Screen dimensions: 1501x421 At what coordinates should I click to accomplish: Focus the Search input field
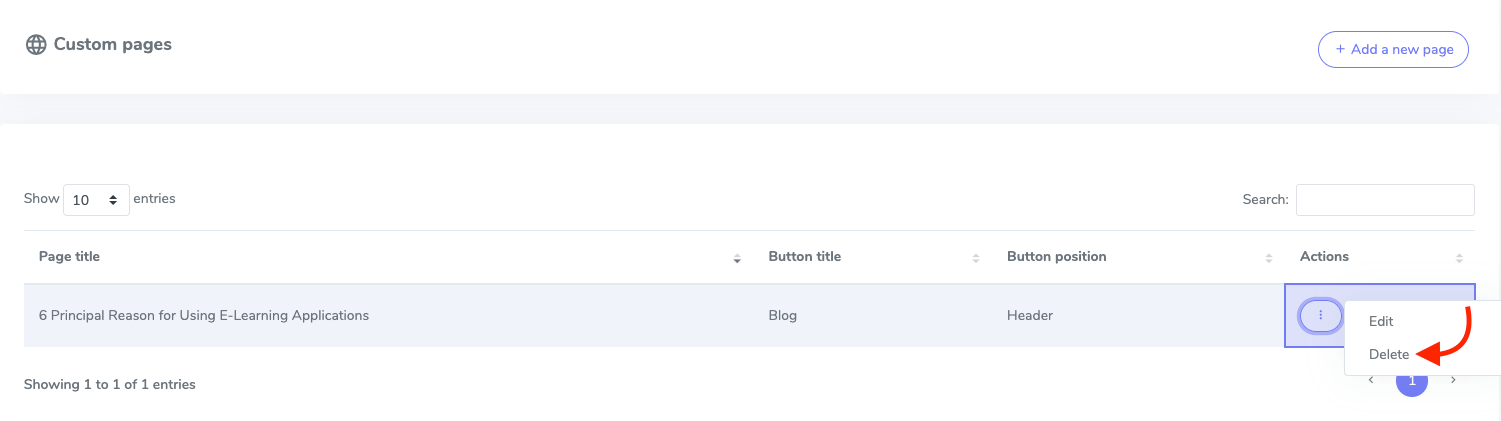[1384, 200]
